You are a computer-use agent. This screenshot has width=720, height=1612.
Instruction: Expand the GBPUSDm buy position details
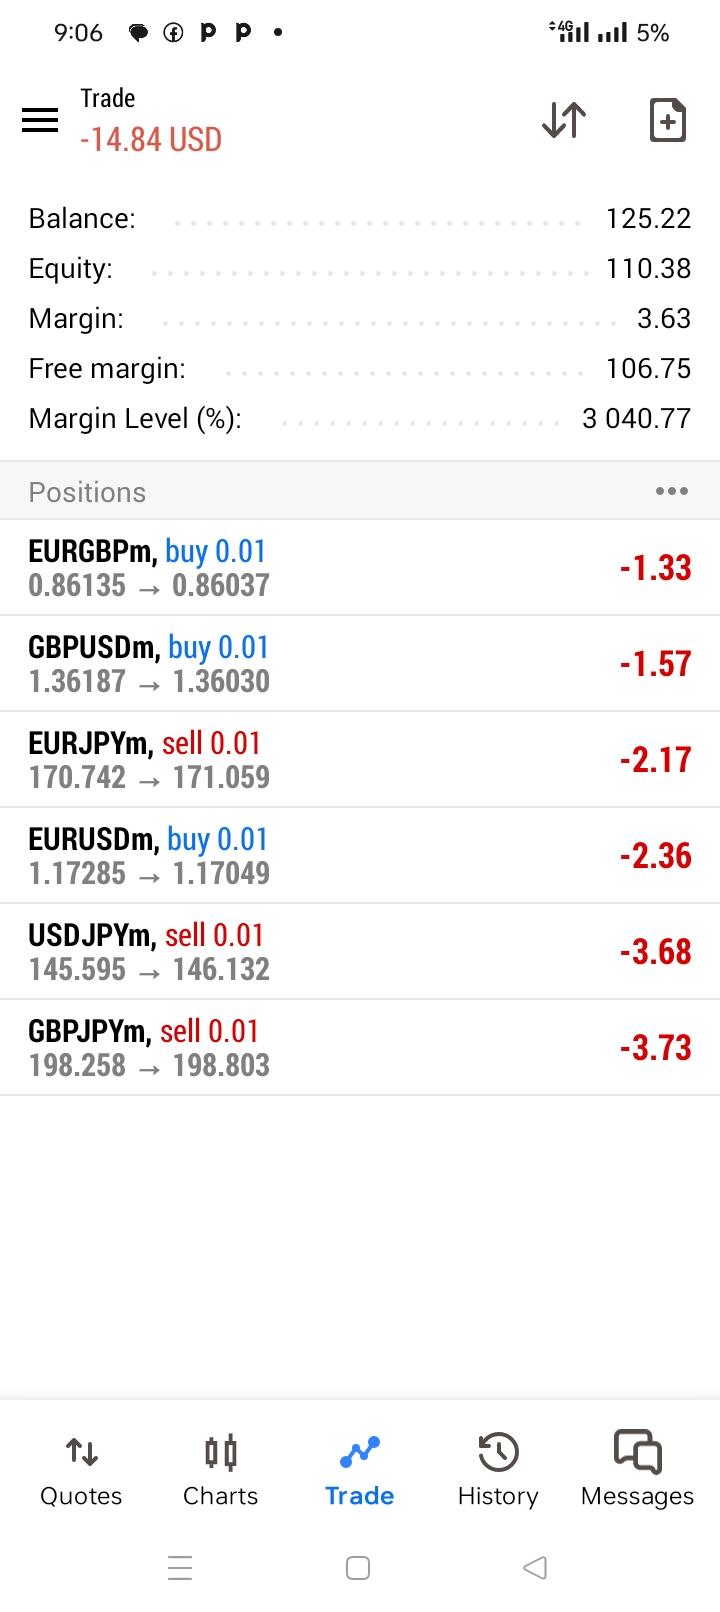(x=360, y=663)
